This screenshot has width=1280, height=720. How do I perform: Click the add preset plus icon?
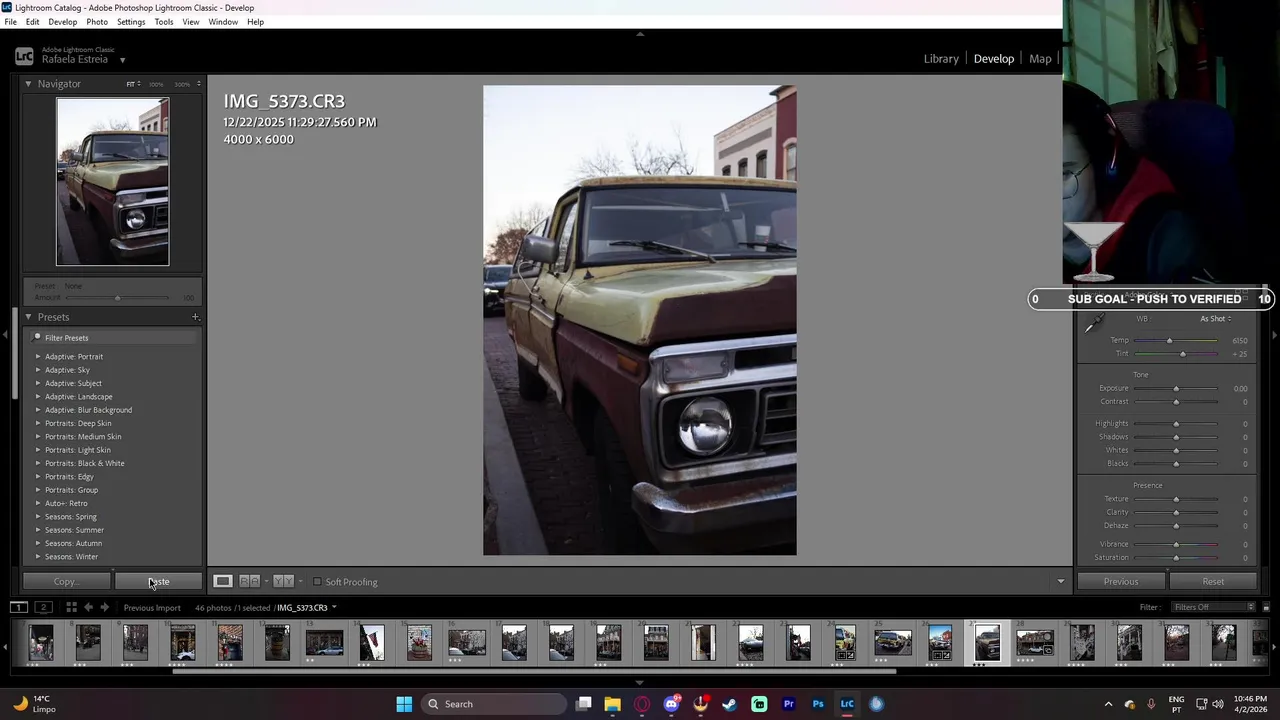coord(195,317)
